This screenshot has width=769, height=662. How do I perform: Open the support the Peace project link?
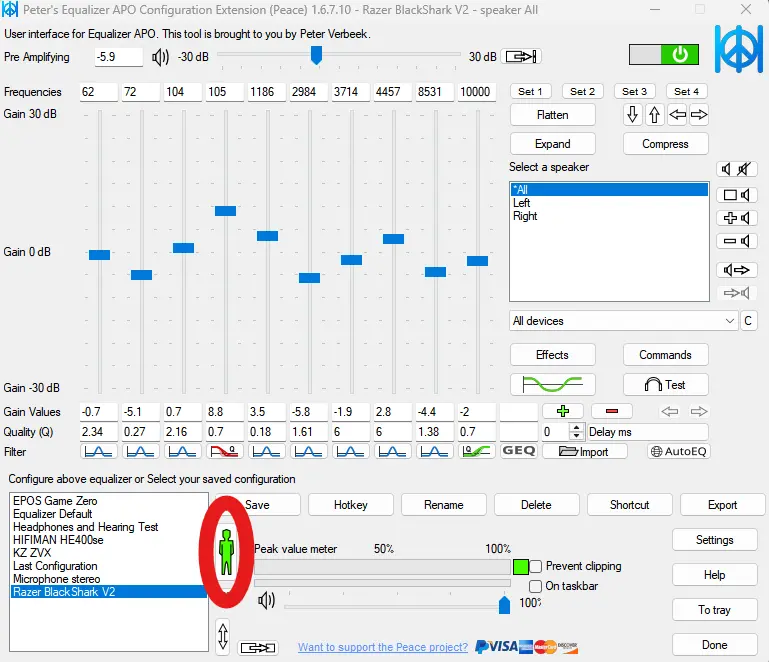pyautogui.click(x=383, y=647)
